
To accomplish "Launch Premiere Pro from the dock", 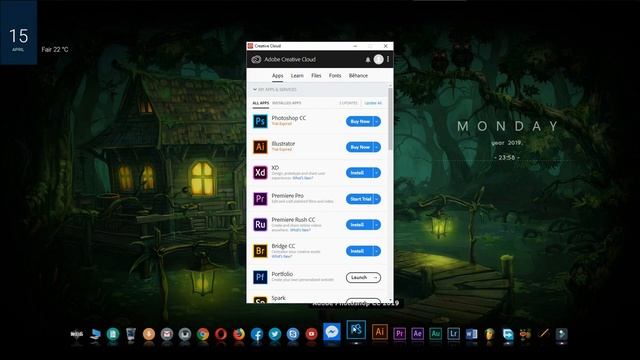I will [x=399, y=334].
